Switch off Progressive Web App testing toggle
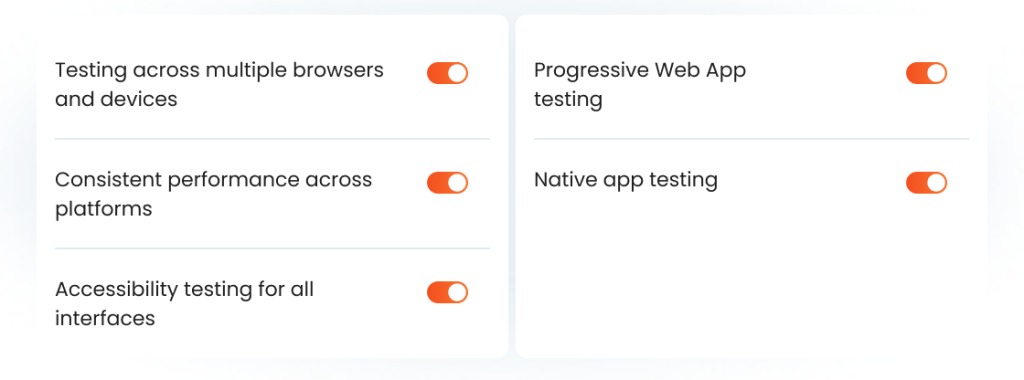This screenshot has width=1024, height=380. tap(926, 73)
